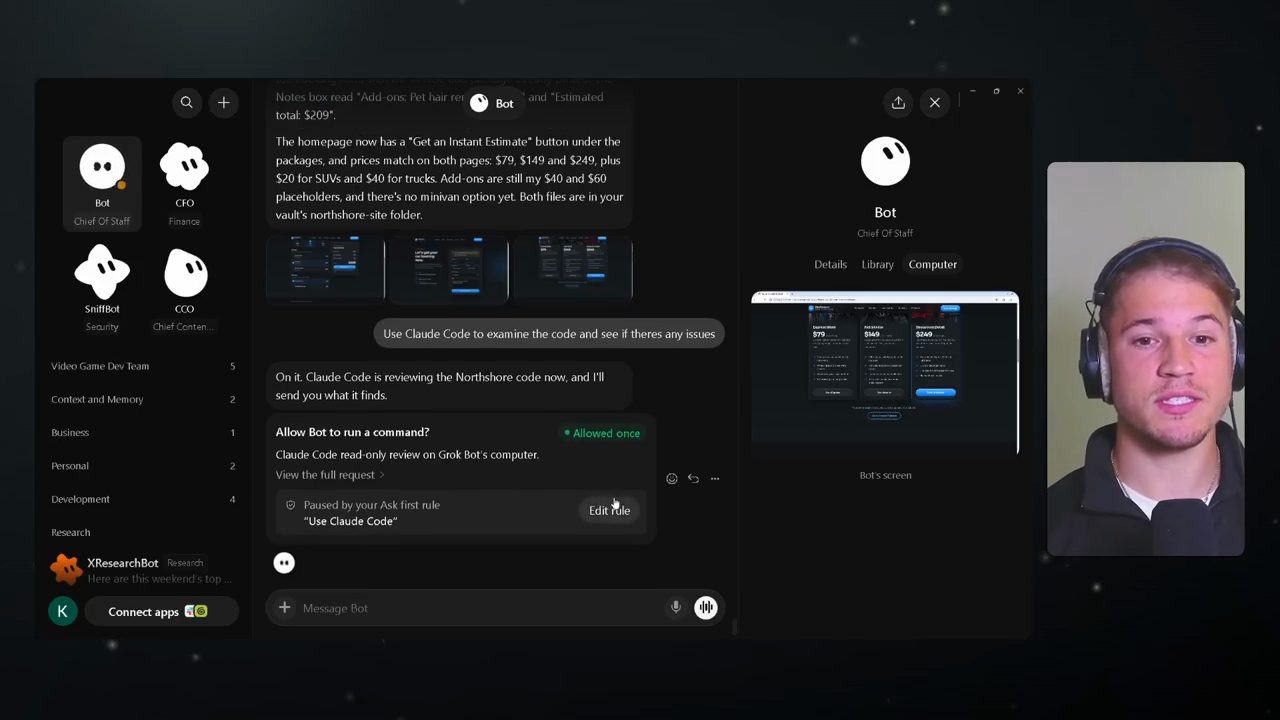Expand the Business group

pos(143,432)
